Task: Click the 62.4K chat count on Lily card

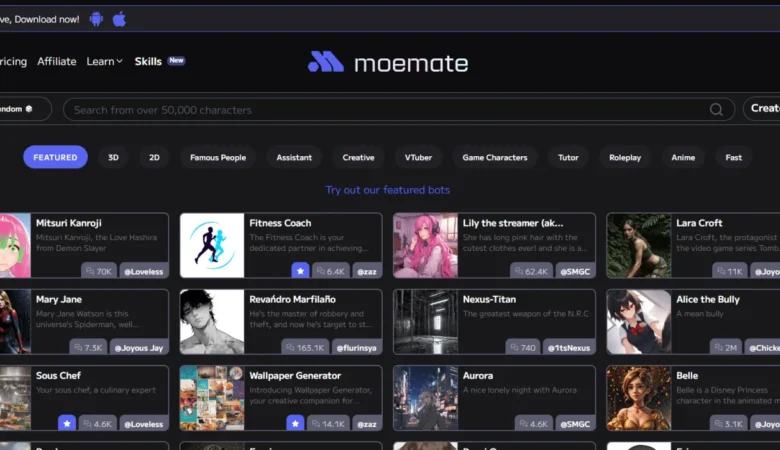Action: [x=531, y=271]
